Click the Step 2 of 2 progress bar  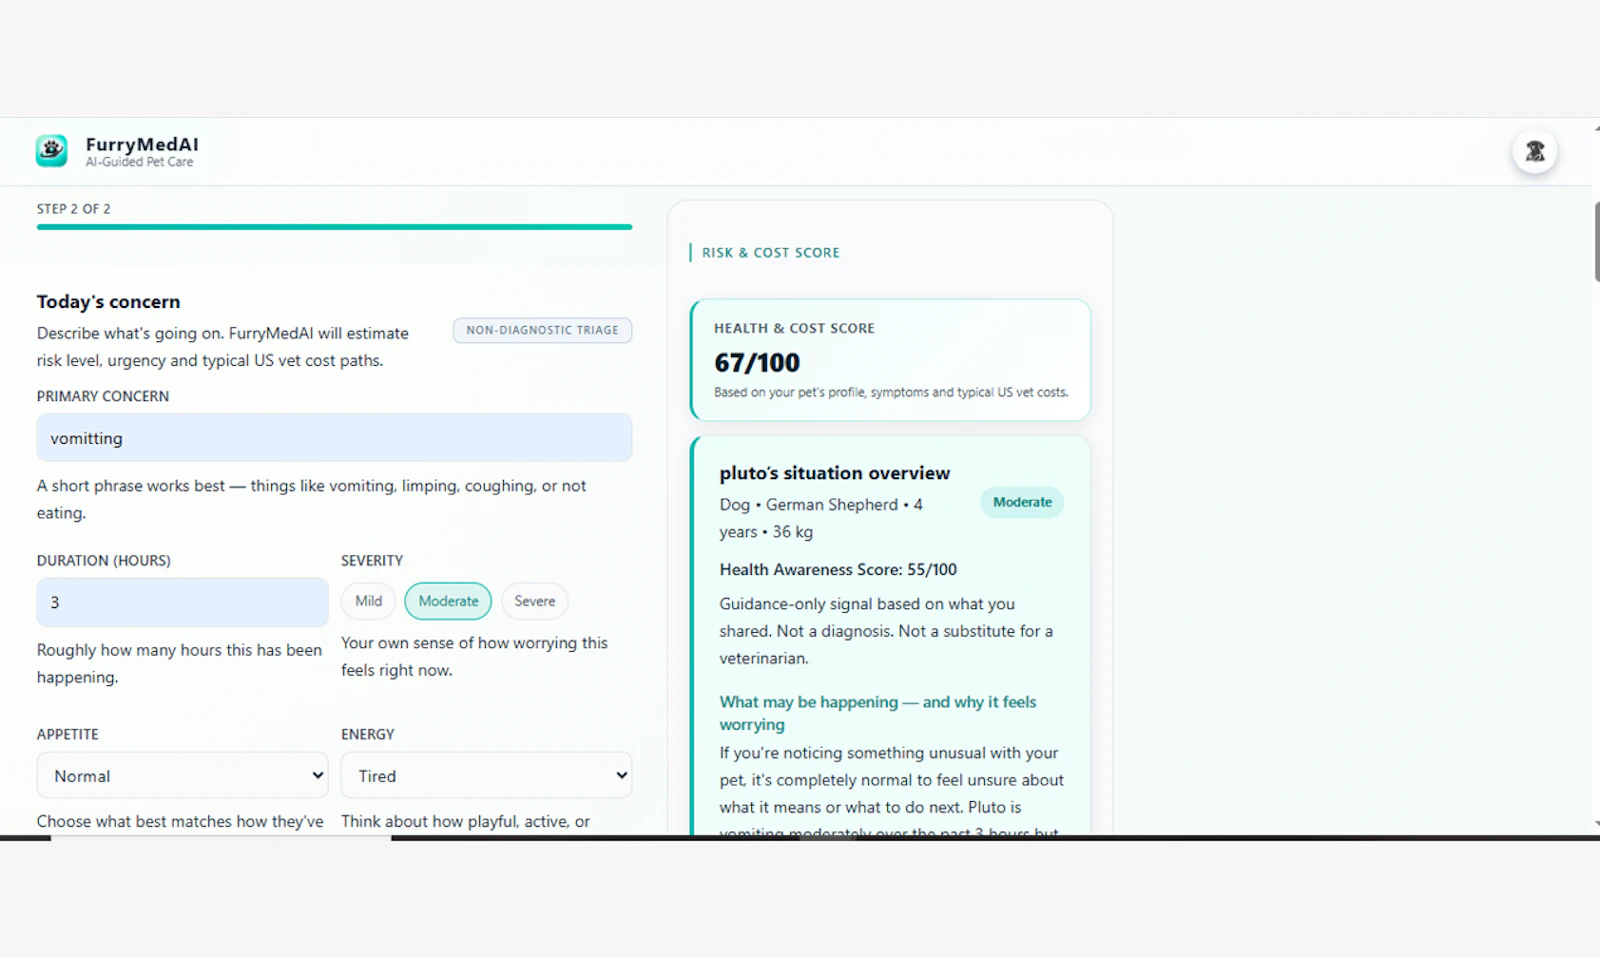point(334,227)
